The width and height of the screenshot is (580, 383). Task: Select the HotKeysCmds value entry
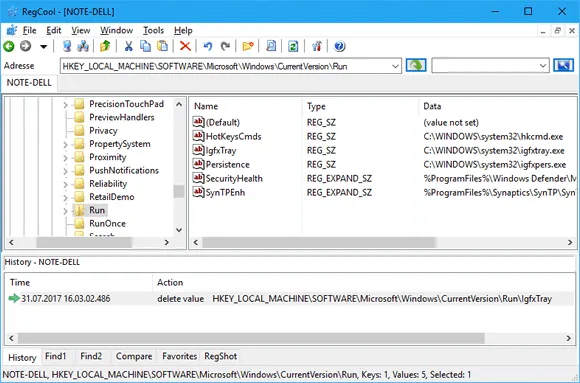(x=233, y=136)
